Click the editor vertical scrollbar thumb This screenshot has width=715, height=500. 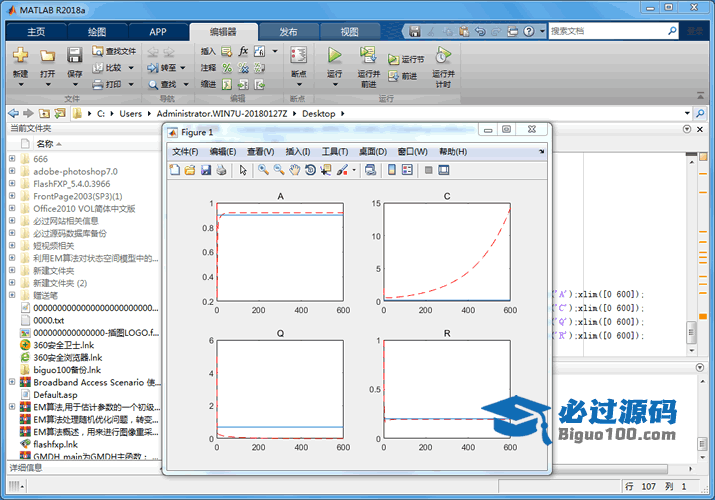(x=692, y=332)
